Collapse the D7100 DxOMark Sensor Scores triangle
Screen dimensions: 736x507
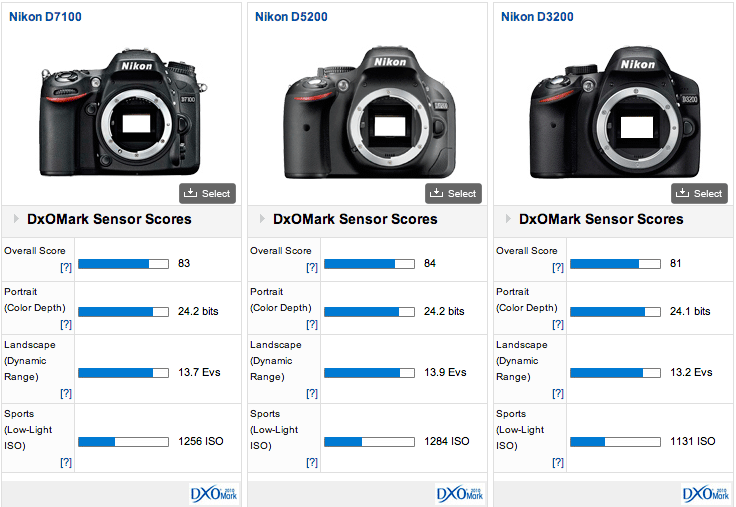(x=16, y=219)
